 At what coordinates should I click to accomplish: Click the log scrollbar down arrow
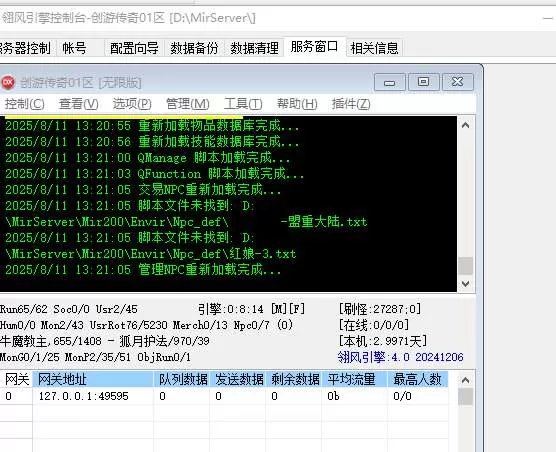pyautogui.click(x=466, y=284)
